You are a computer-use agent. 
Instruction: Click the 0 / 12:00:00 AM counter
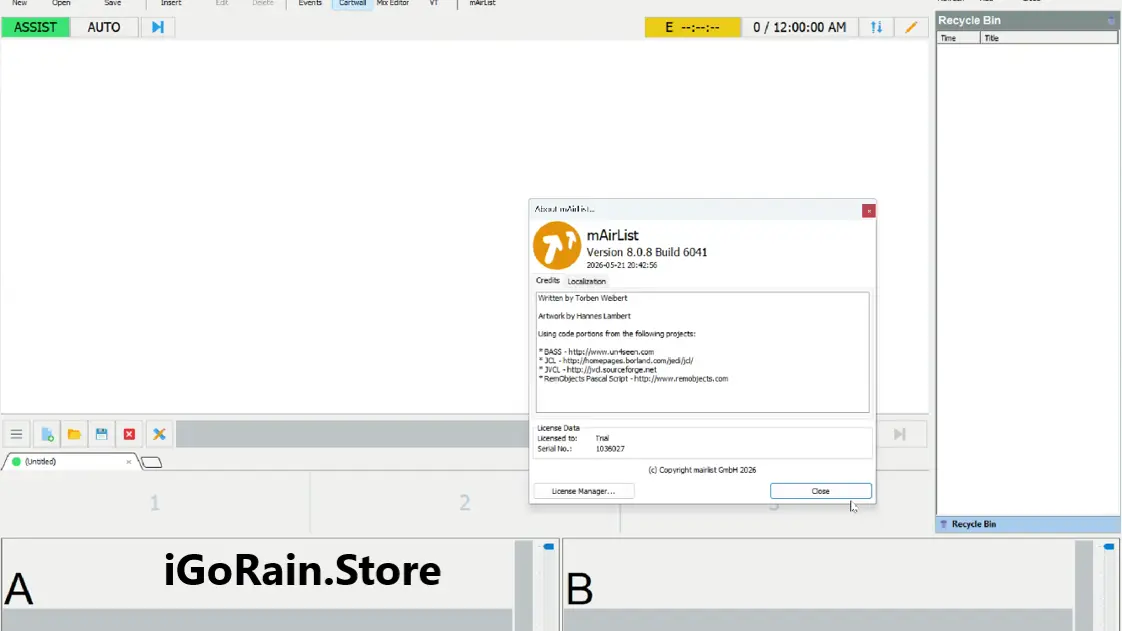pos(799,27)
